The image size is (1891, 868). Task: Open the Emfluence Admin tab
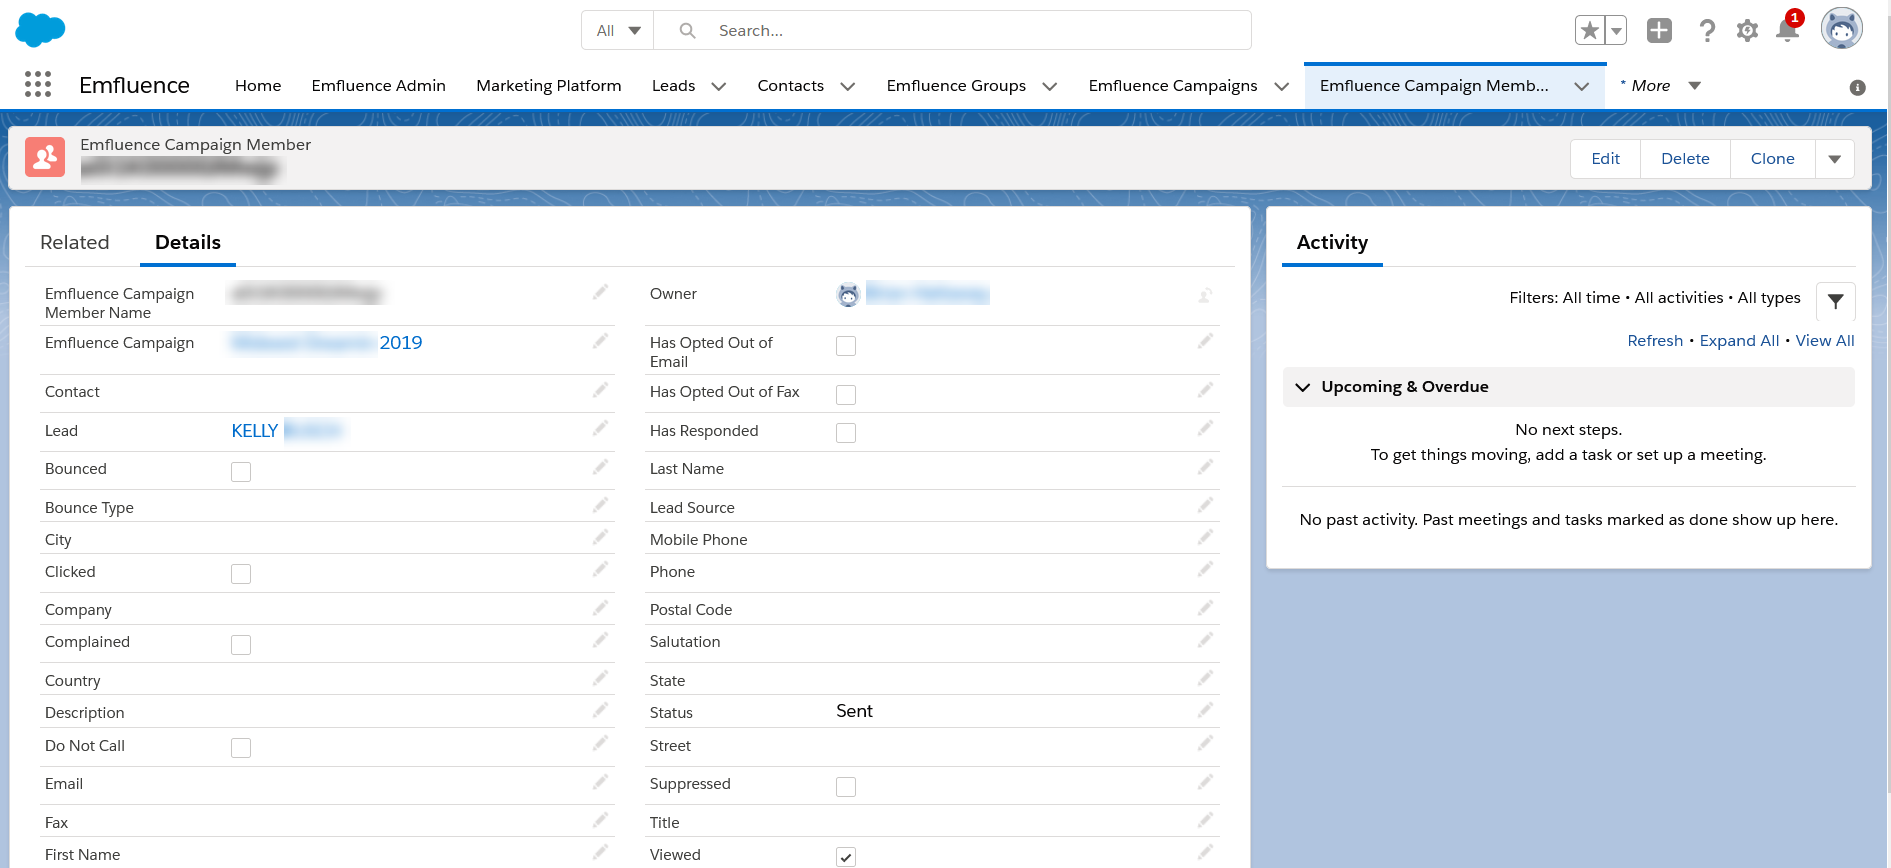tap(378, 86)
